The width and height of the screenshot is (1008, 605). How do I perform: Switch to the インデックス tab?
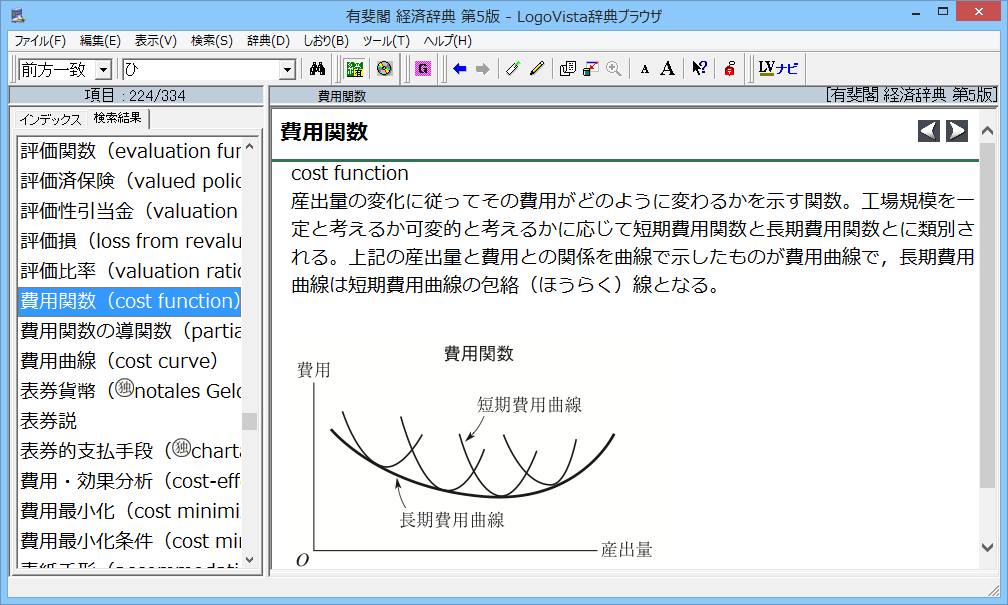click(x=50, y=119)
